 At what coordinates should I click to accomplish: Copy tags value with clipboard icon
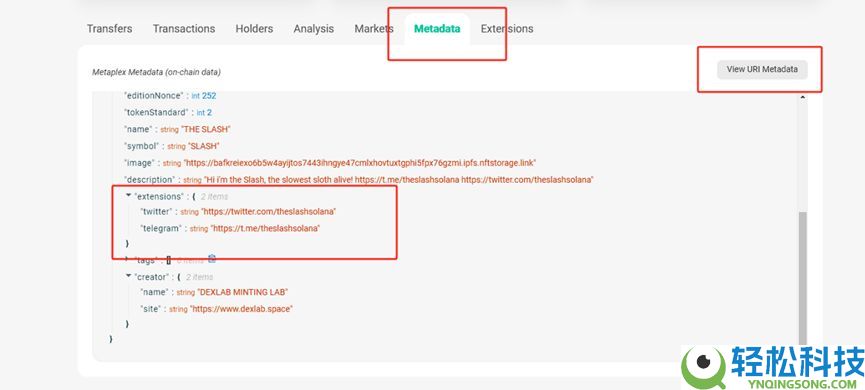coord(212,259)
